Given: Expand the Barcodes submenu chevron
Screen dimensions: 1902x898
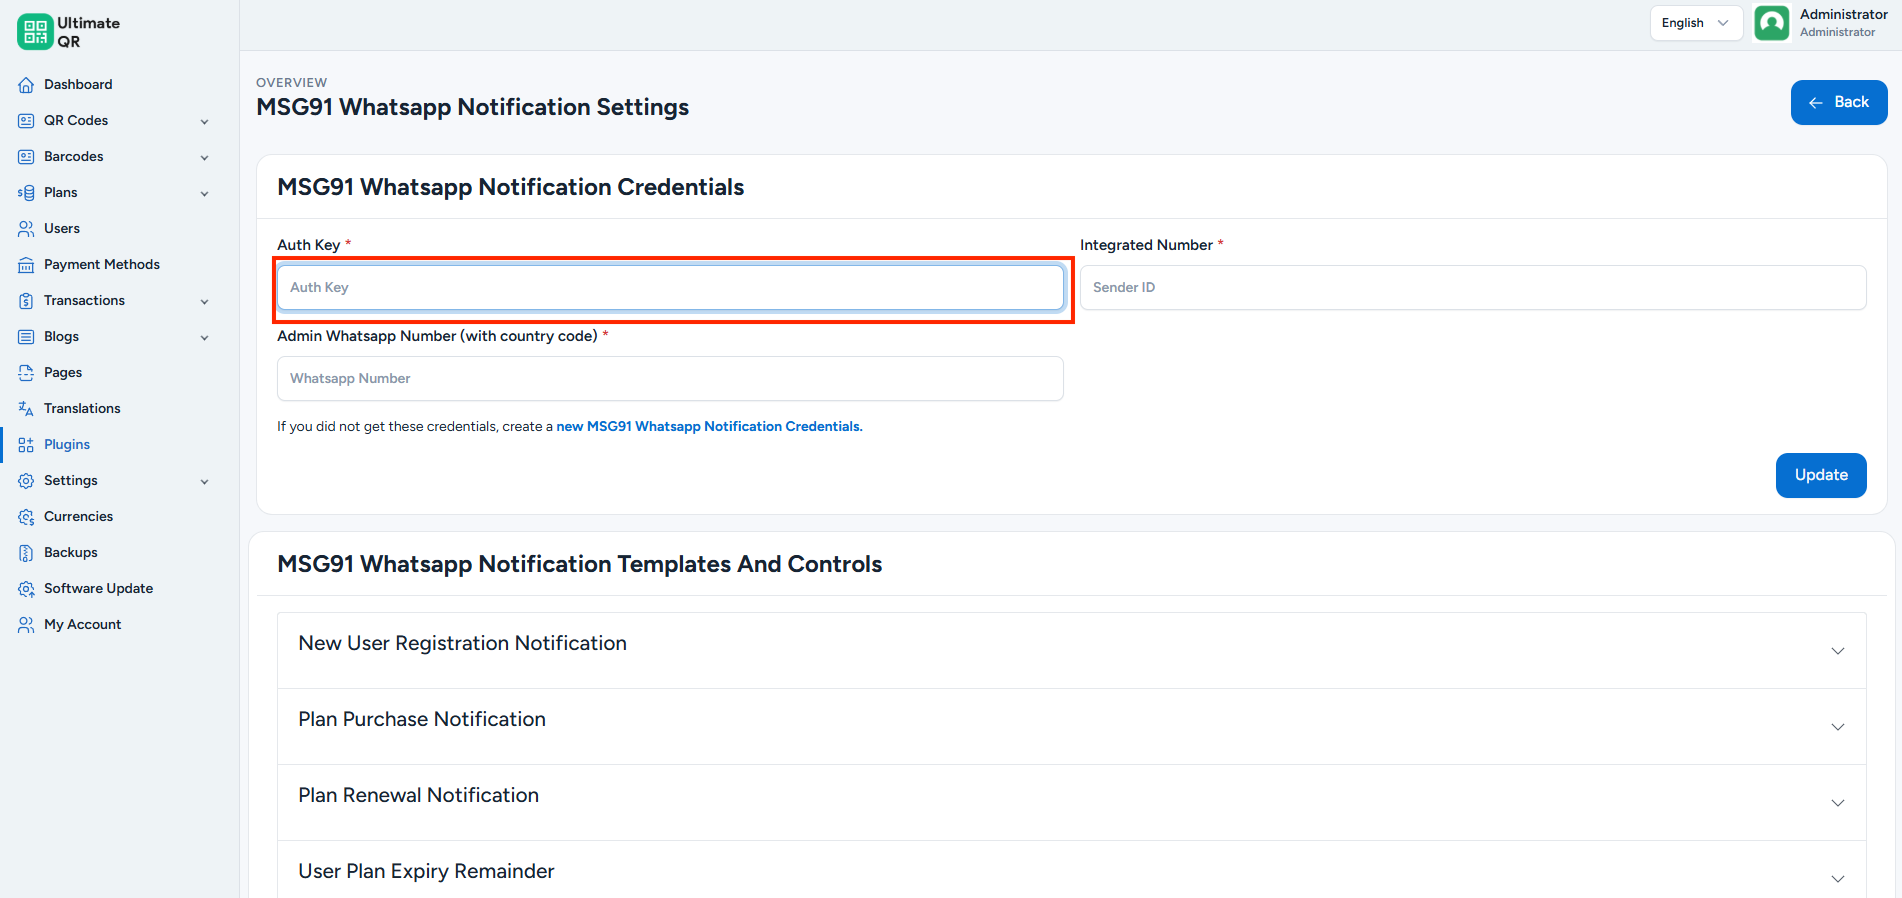Looking at the screenshot, I should click(x=204, y=158).
